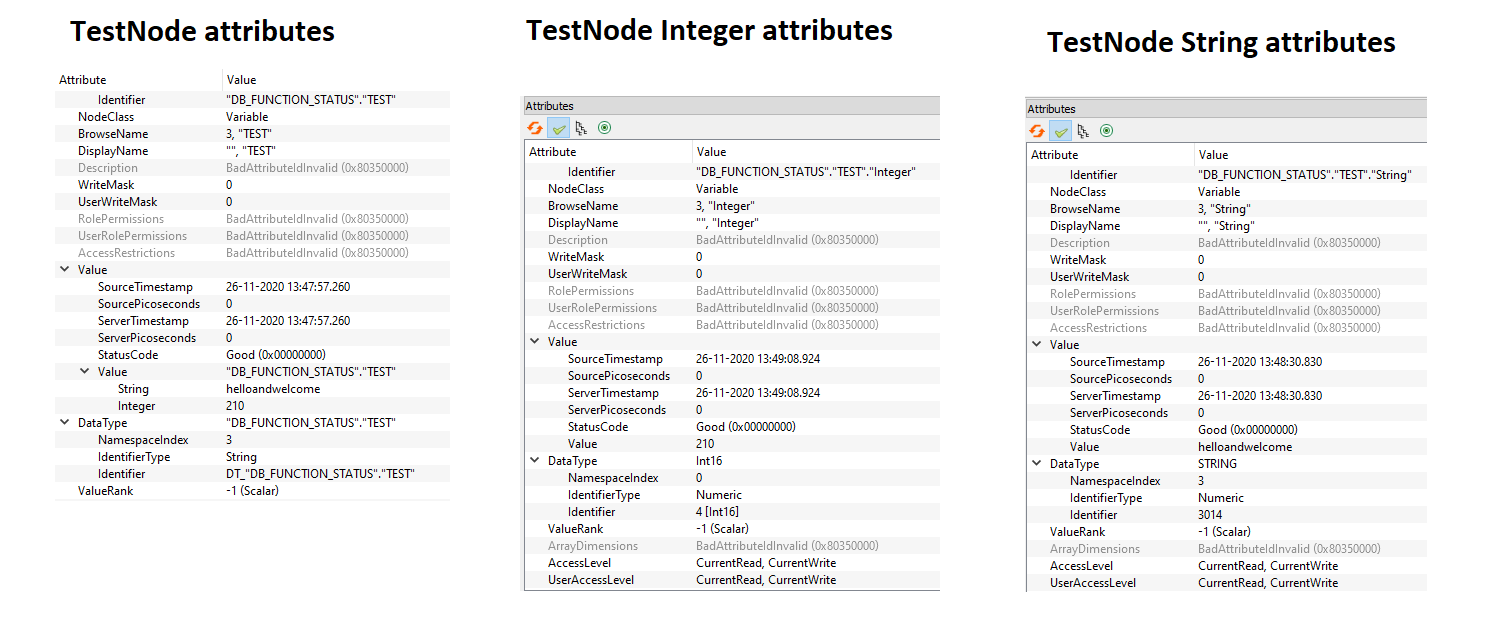Viewport: 1493px width, 637px height.
Task: Select the UserWriteMask row in String panel
Action: click(x=1226, y=277)
